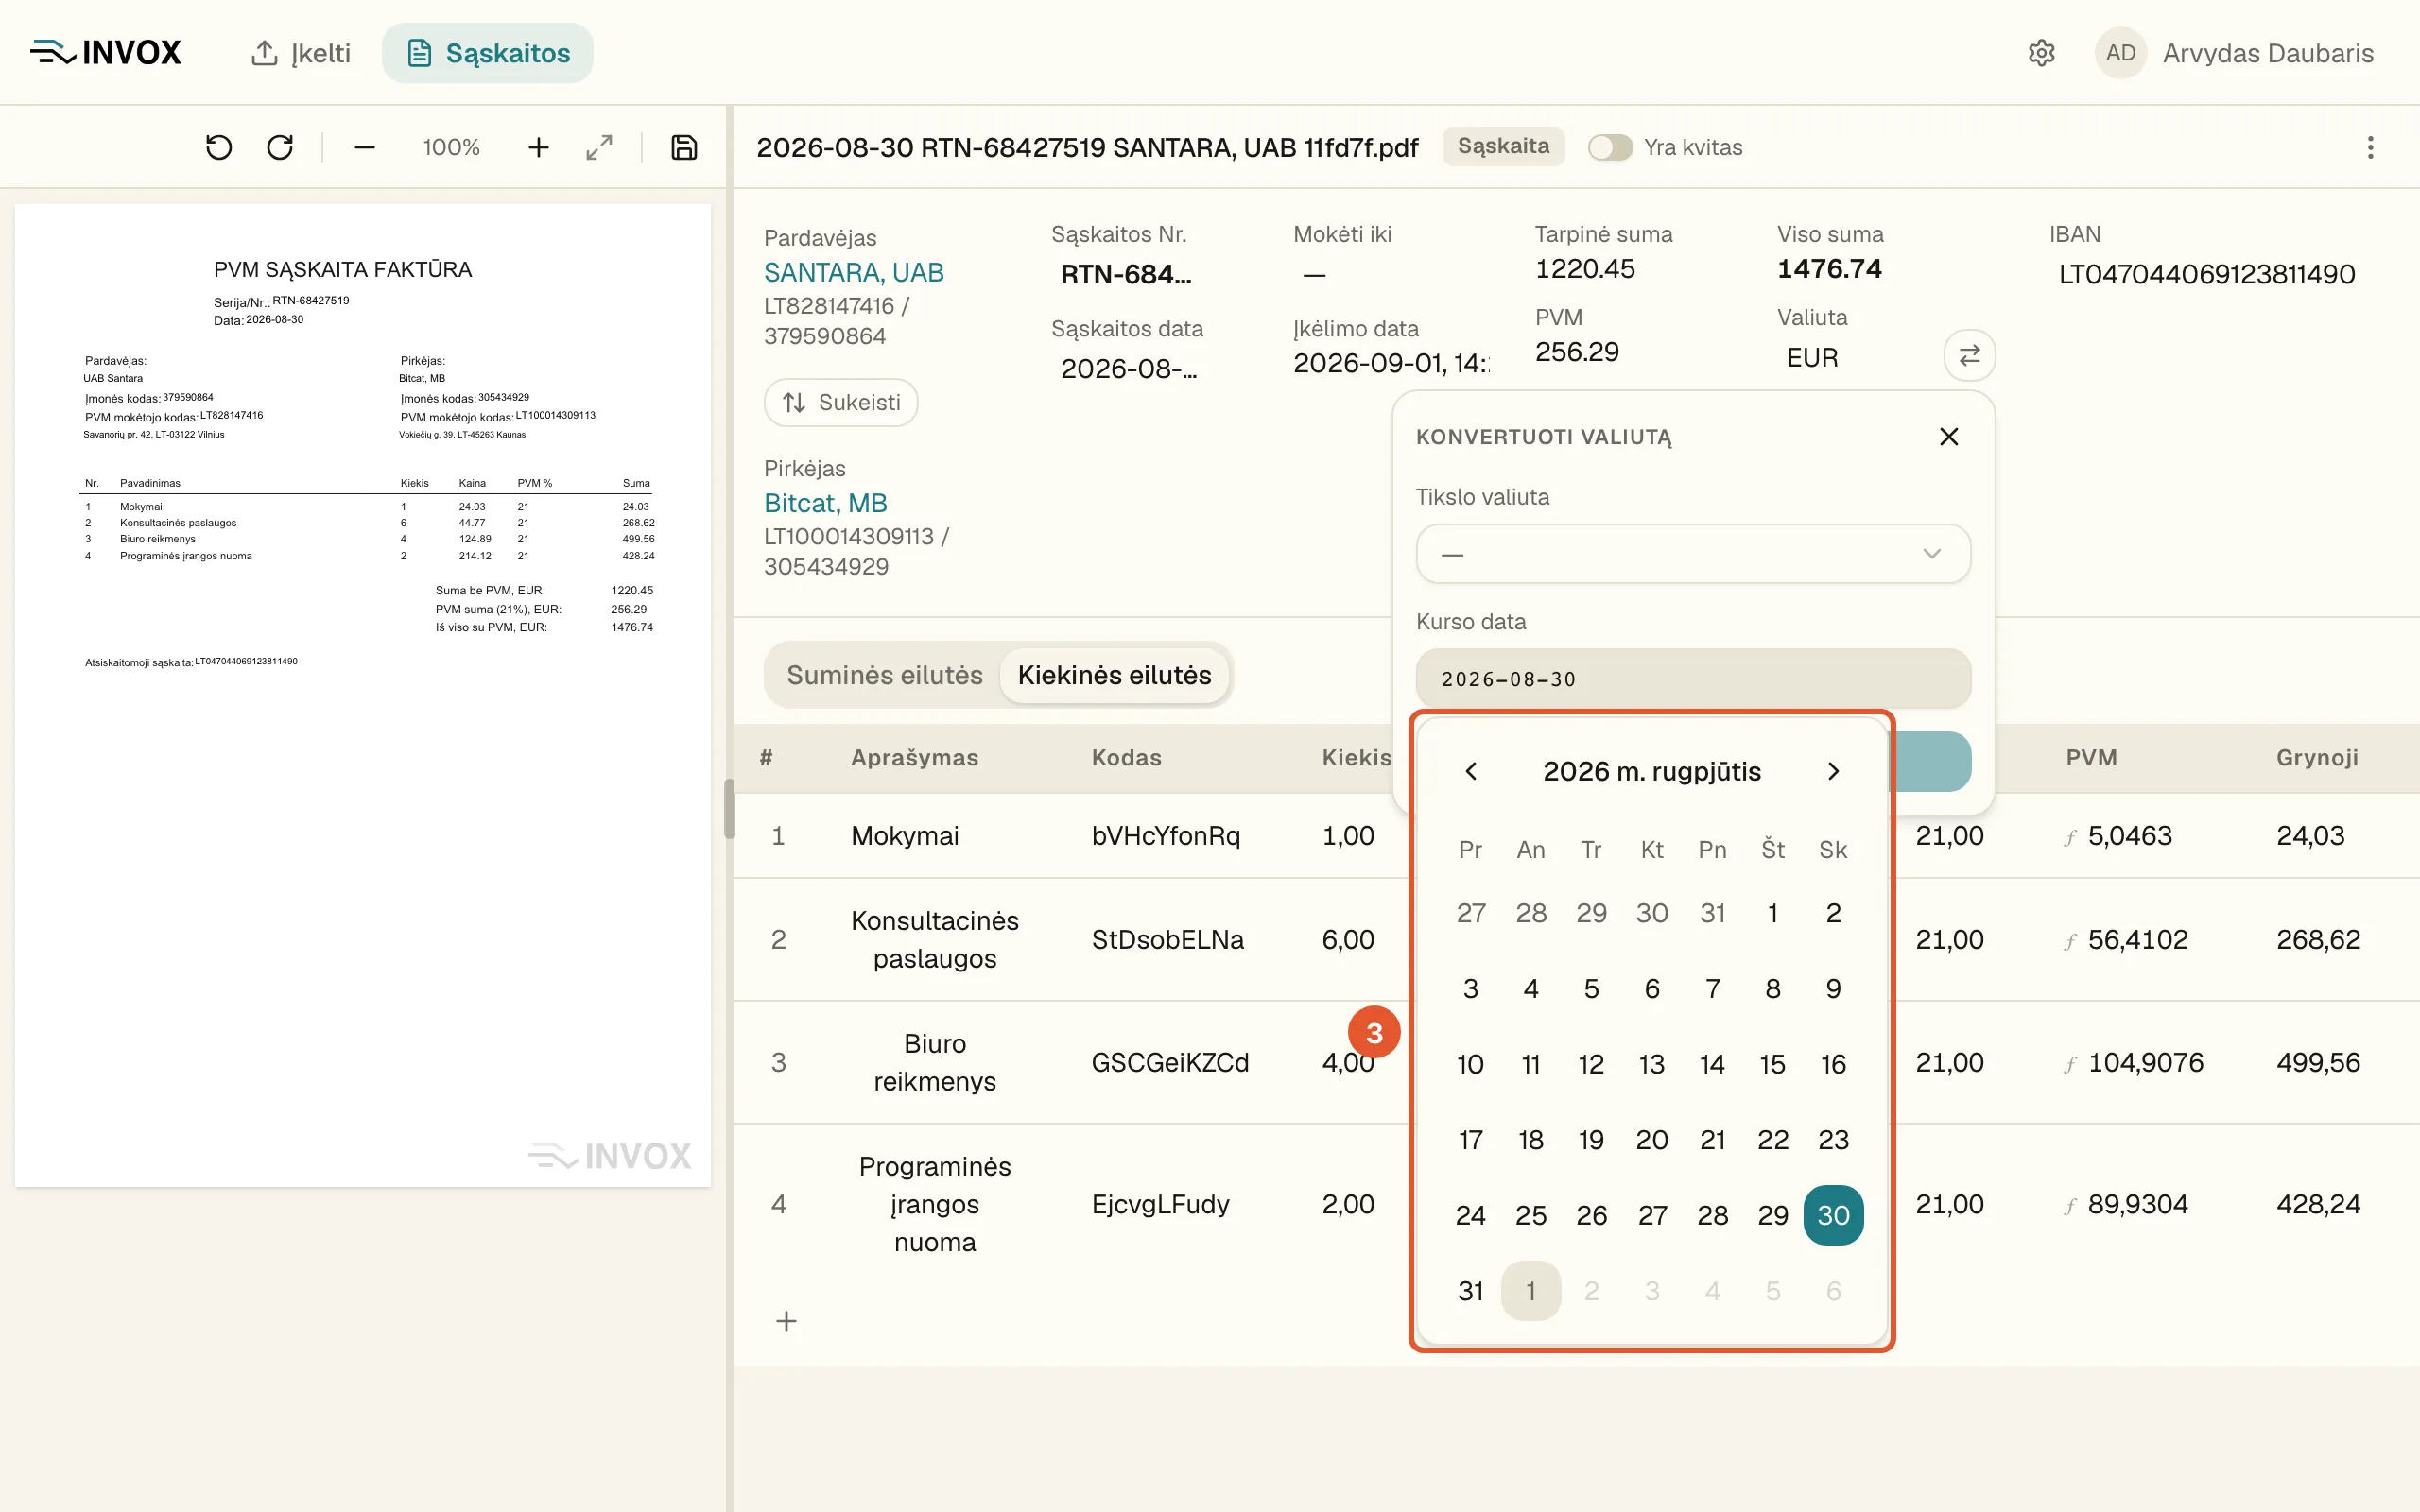Image resolution: width=2420 pixels, height=1512 pixels.
Task: Click the Grynoji value 428,24
Action: [2318, 1204]
